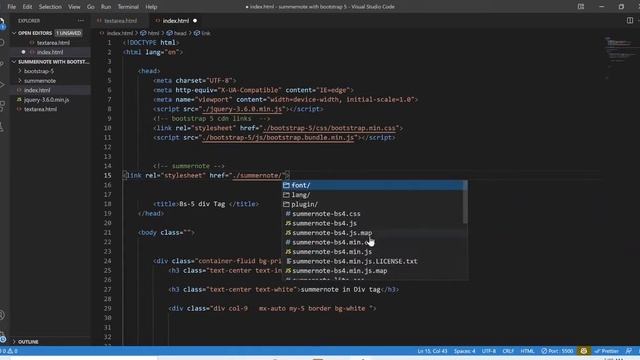
Task: Open the Explorer activity bar icon
Action: point(2,23)
